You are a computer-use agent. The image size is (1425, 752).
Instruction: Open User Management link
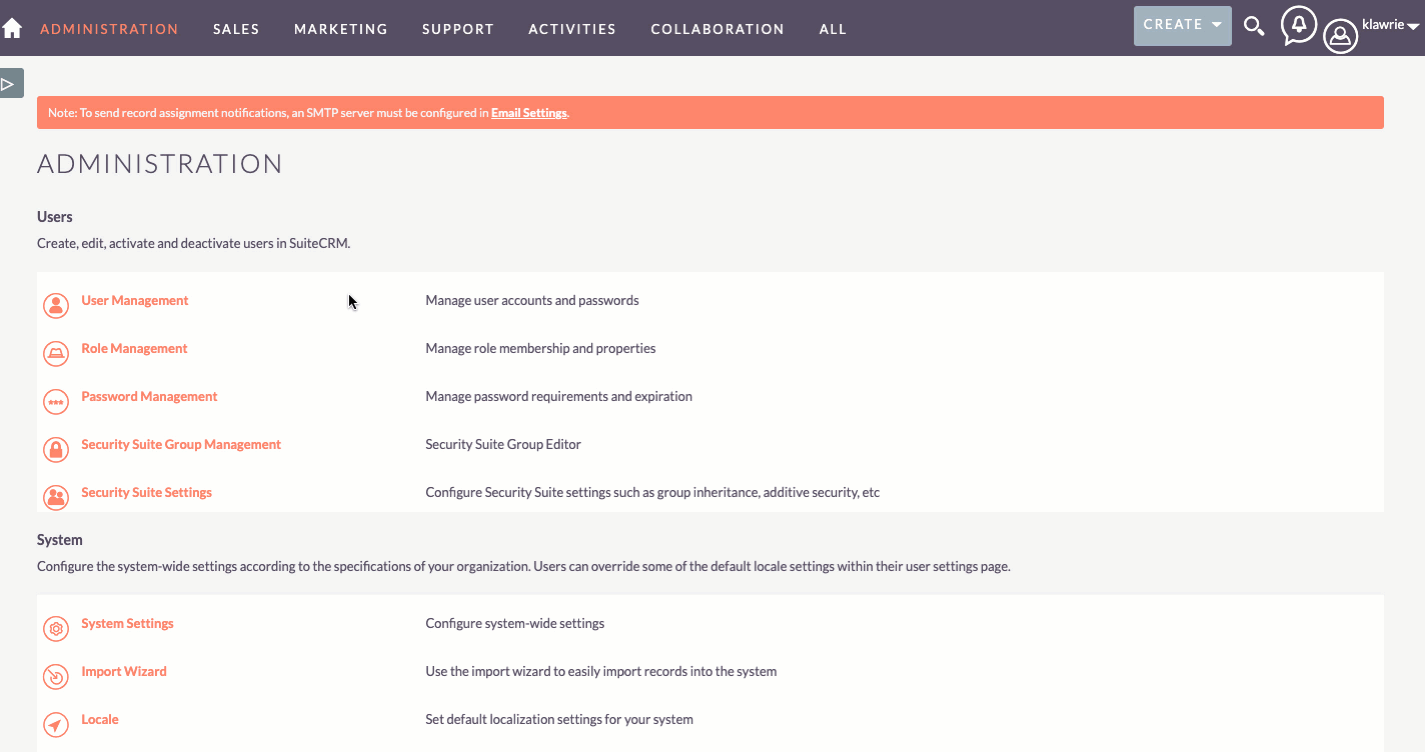click(135, 300)
